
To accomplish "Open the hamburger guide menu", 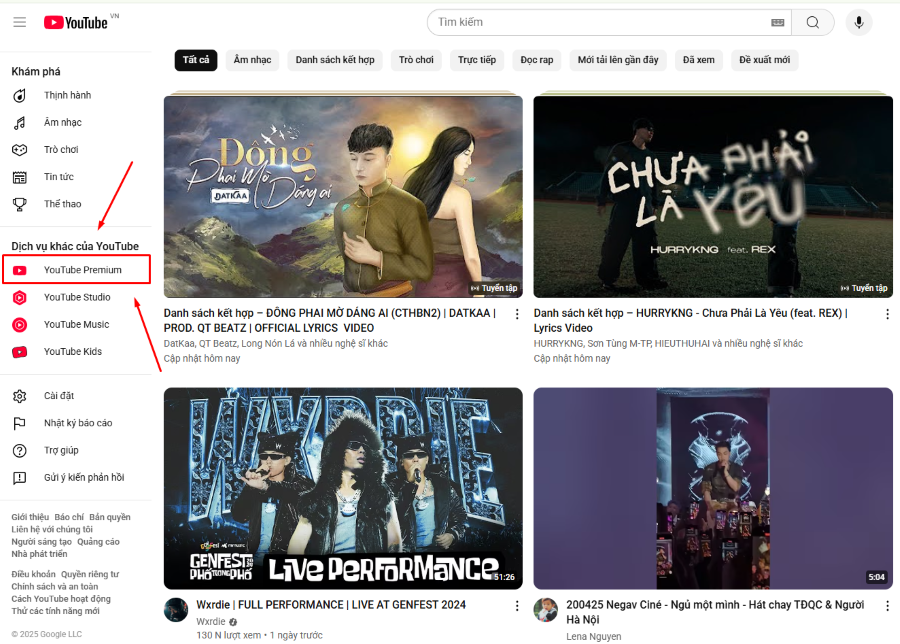I will click(20, 22).
